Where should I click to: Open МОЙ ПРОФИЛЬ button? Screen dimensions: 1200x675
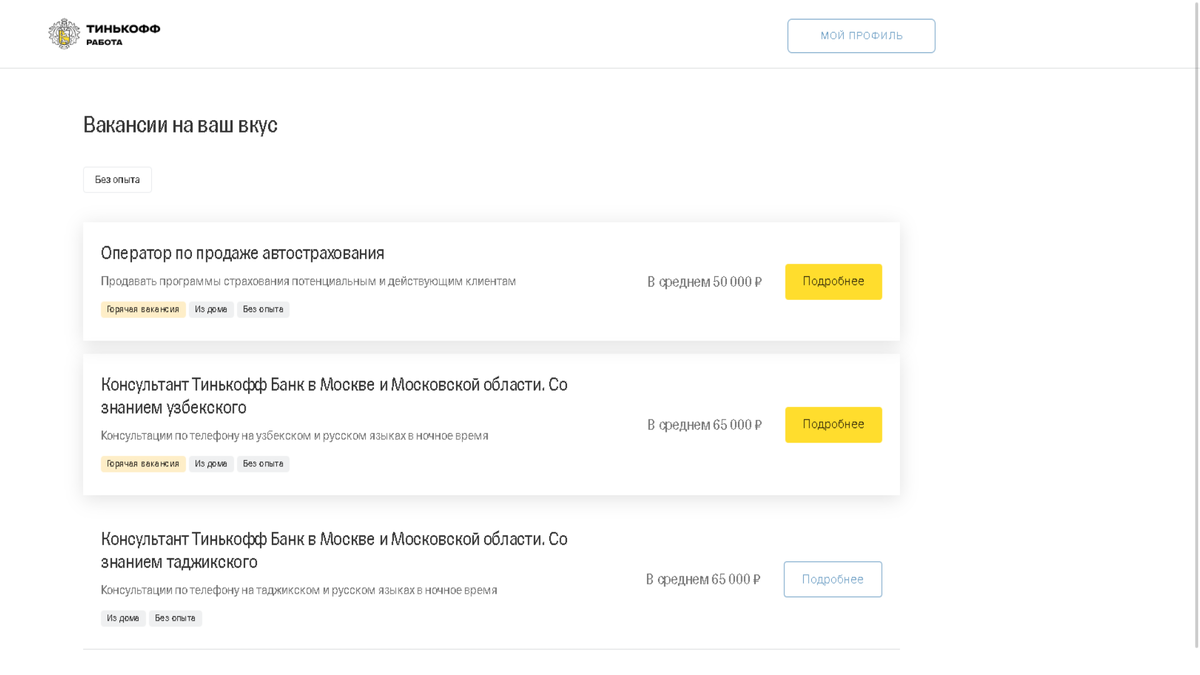861,36
